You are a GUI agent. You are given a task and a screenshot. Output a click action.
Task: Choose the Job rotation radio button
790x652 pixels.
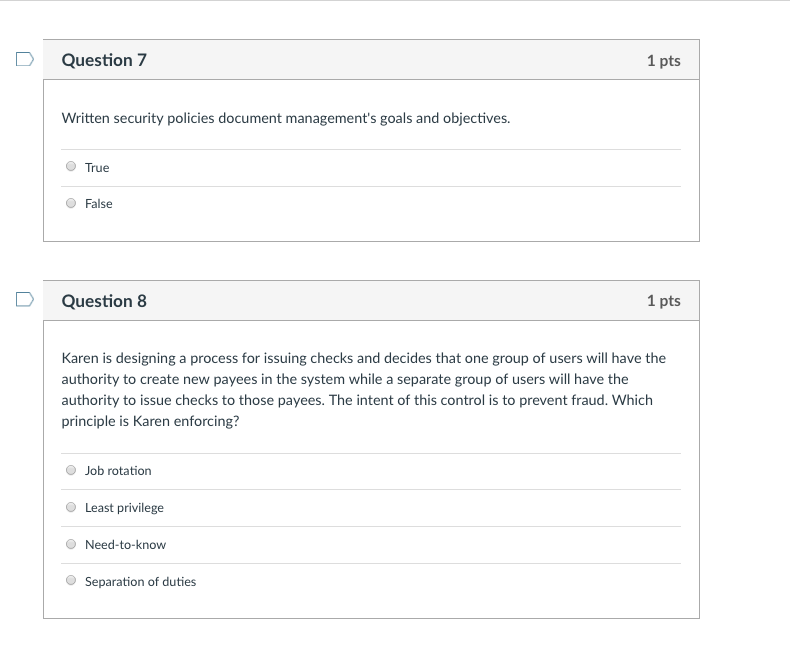click(x=71, y=470)
